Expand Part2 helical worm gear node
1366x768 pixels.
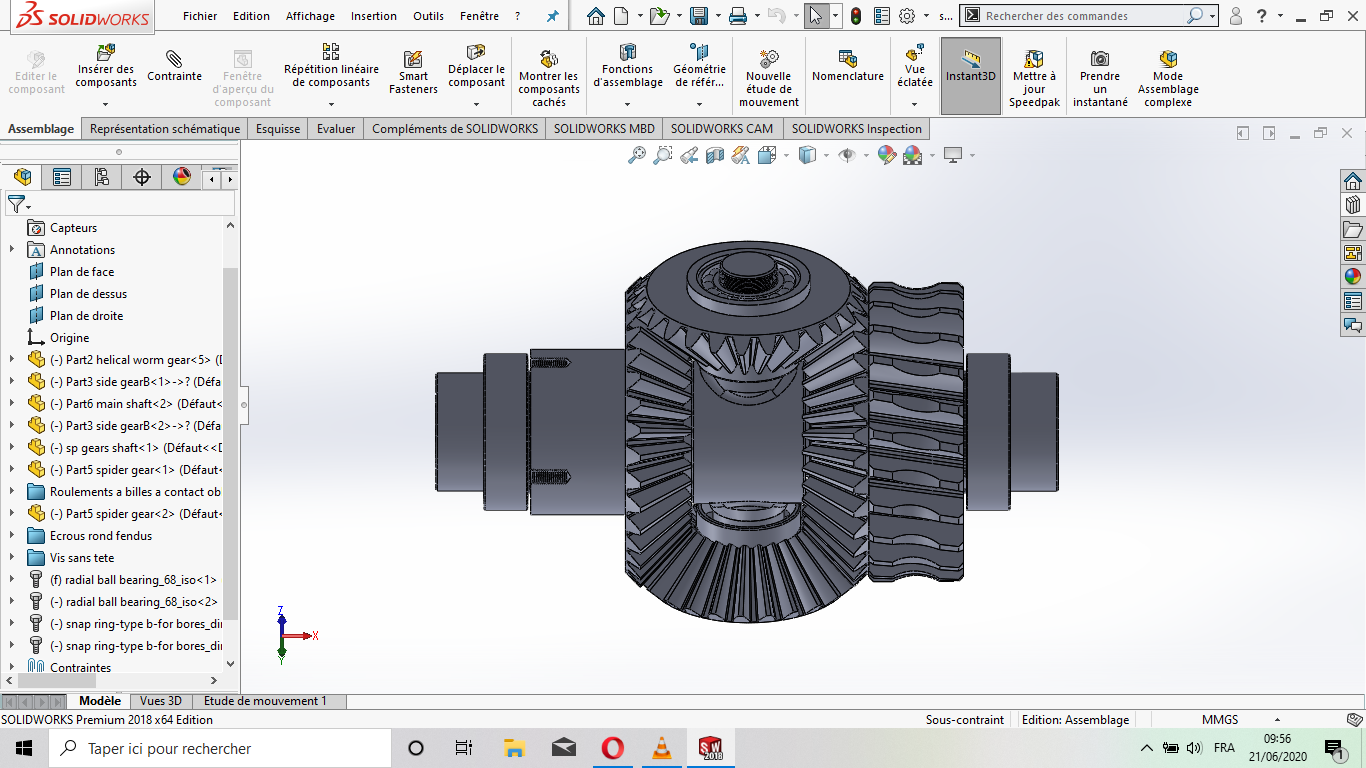pos(12,360)
